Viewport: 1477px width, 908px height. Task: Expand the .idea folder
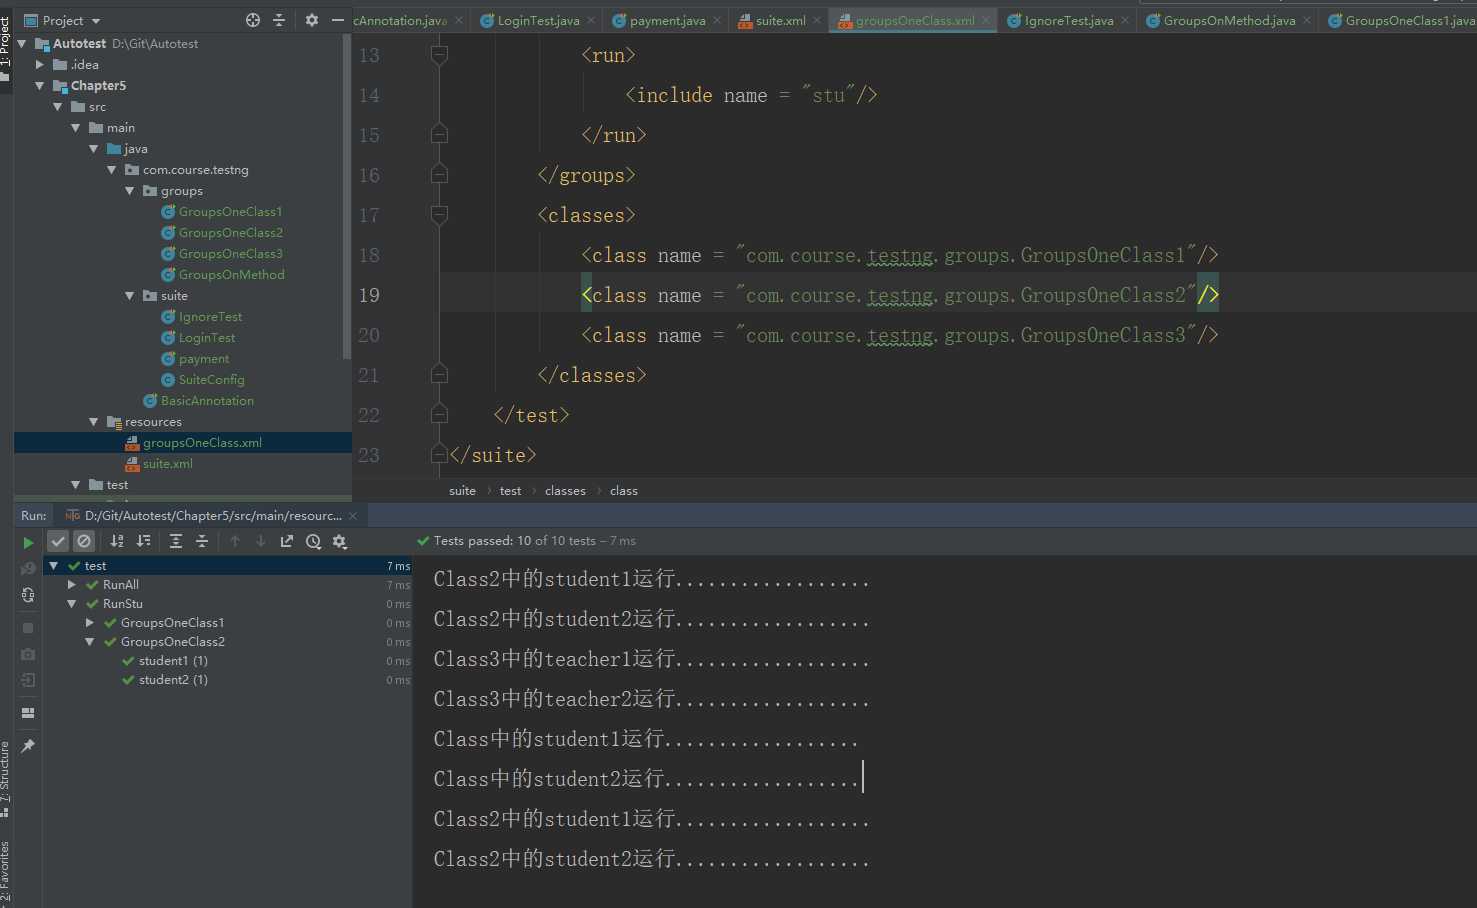pyautogui.click(x=40, y=65)
